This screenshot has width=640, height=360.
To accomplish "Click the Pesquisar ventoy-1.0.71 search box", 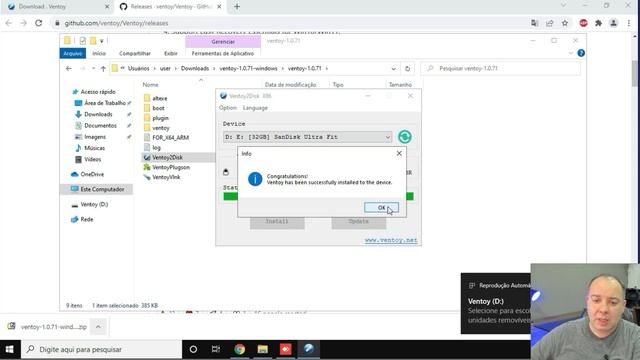I will click(x=500, y=69).
